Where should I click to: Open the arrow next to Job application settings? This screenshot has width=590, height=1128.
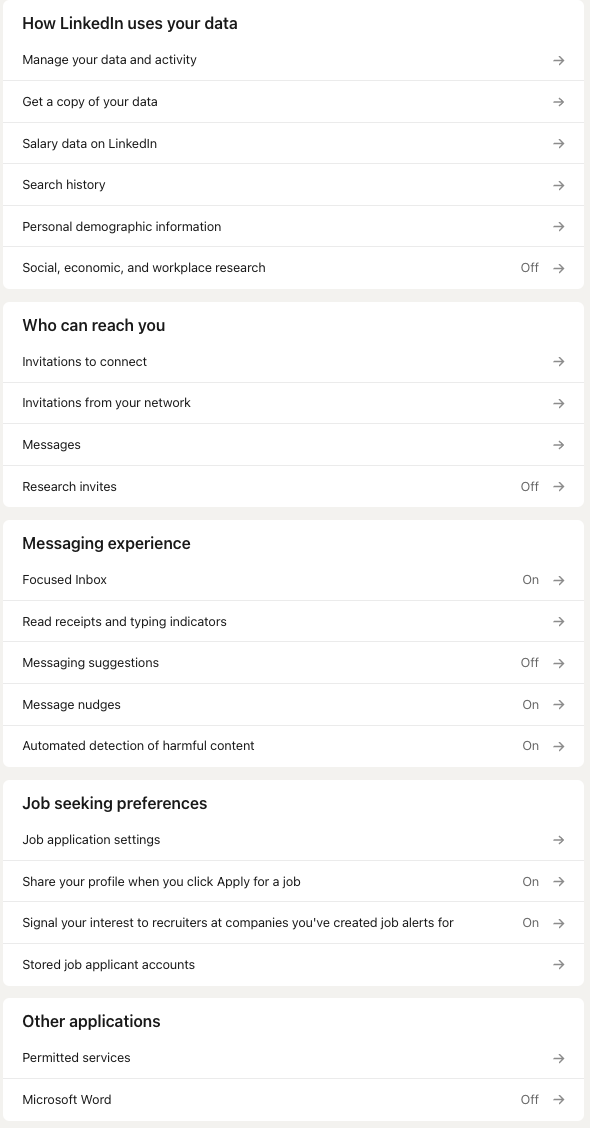tap(558, 839)
